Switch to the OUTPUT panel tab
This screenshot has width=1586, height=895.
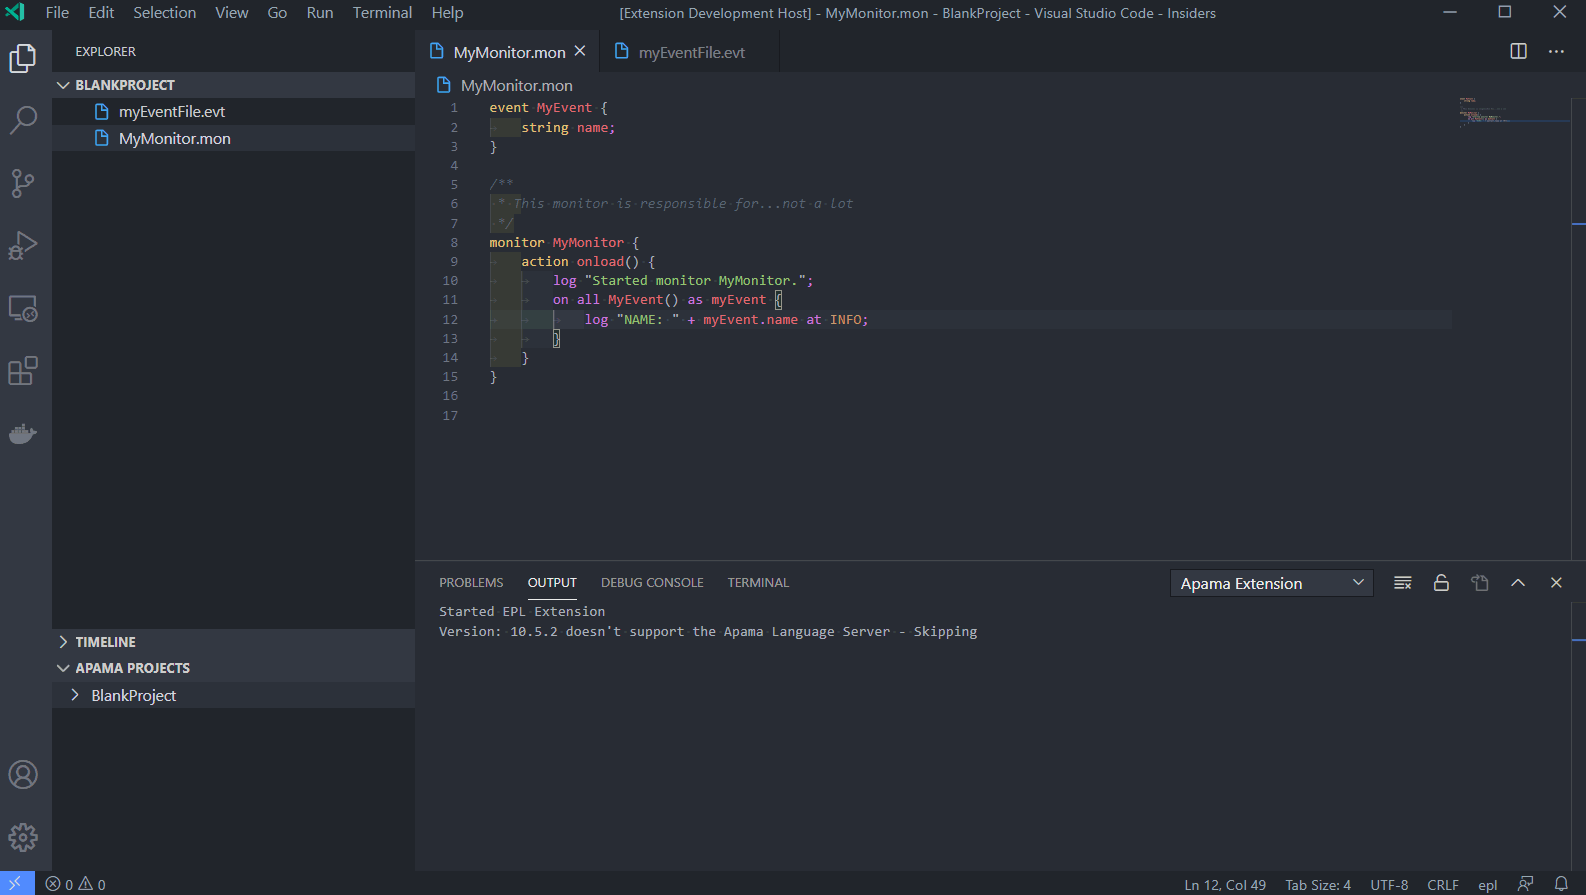pos(552,583)
